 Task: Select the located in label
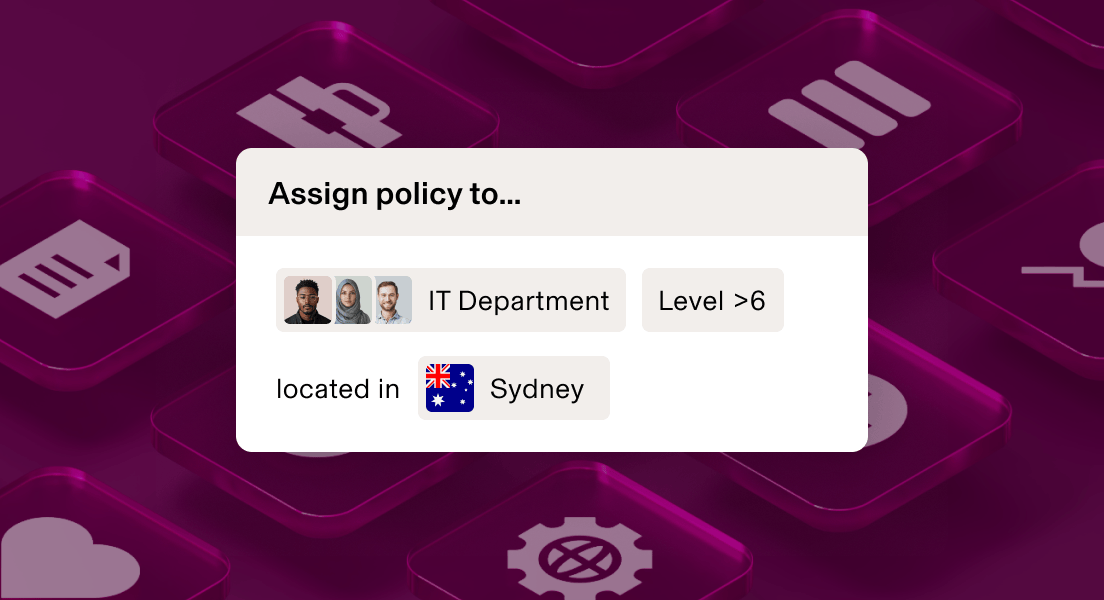[338, 389]
